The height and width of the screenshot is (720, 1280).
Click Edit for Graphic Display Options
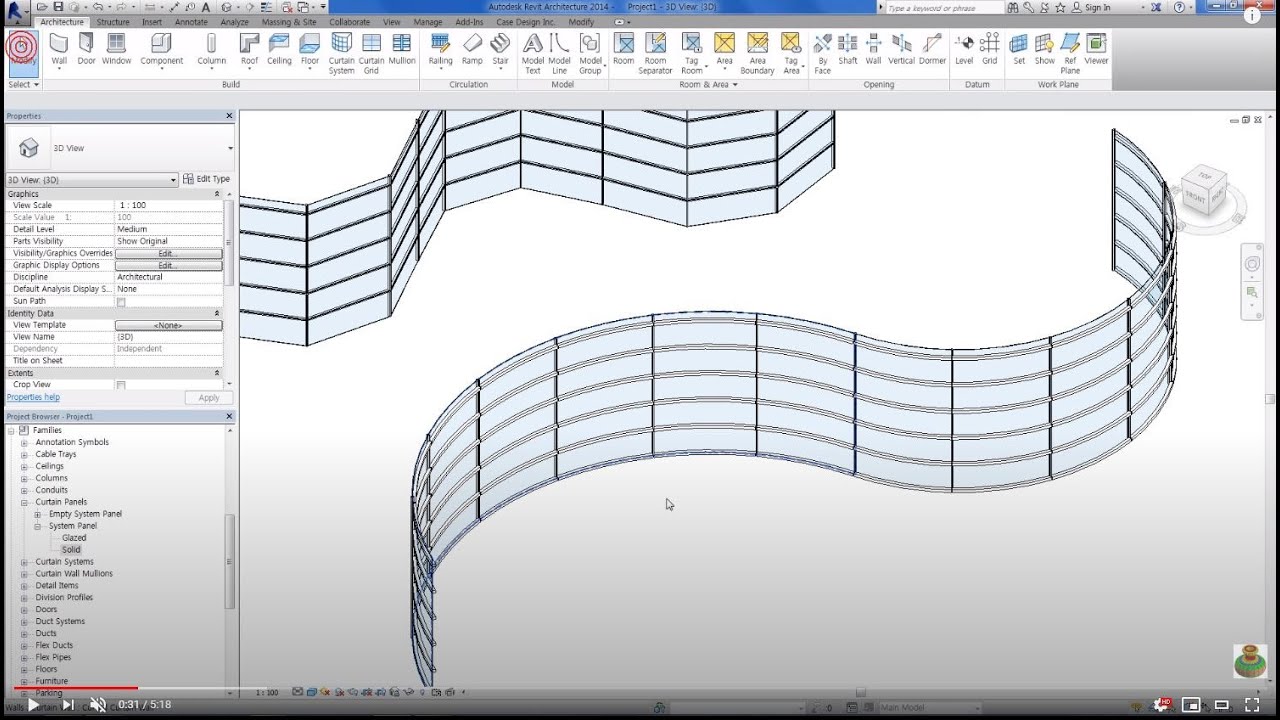pos(168,266)
